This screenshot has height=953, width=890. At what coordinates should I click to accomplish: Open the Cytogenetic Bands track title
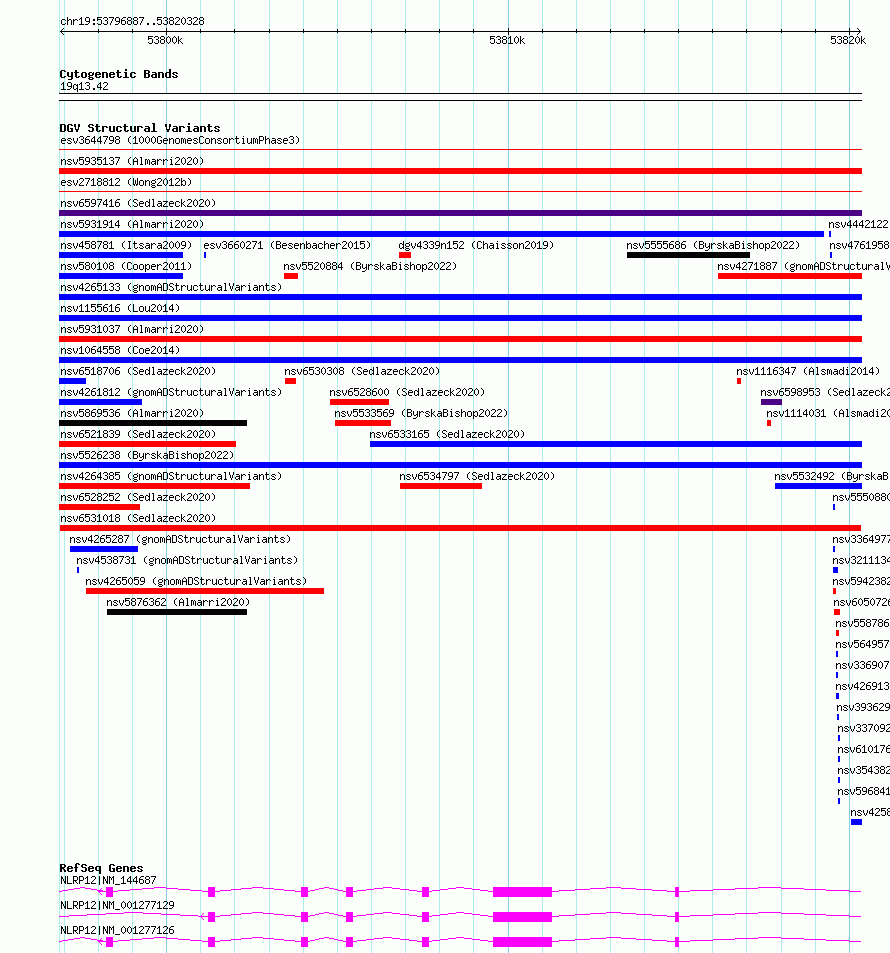(x=119, y=74)
